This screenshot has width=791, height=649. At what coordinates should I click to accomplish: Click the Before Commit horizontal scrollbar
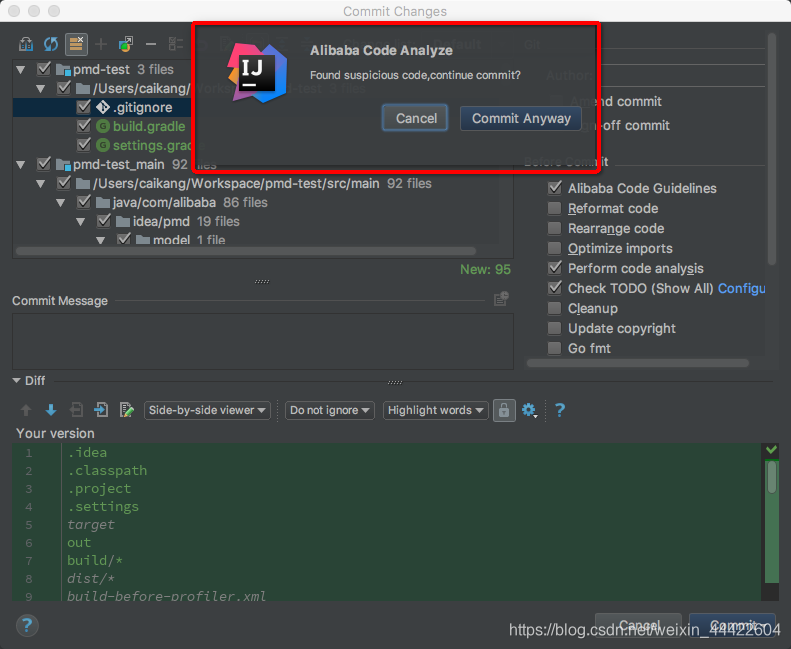[x=638, y=363]
